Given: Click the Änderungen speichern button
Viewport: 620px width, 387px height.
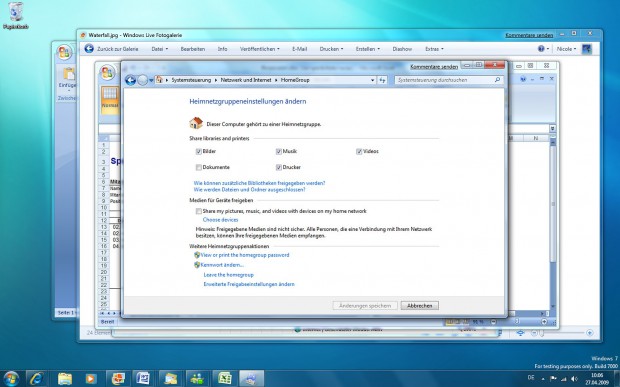Looking at the screenshot, I should [365, 306].
